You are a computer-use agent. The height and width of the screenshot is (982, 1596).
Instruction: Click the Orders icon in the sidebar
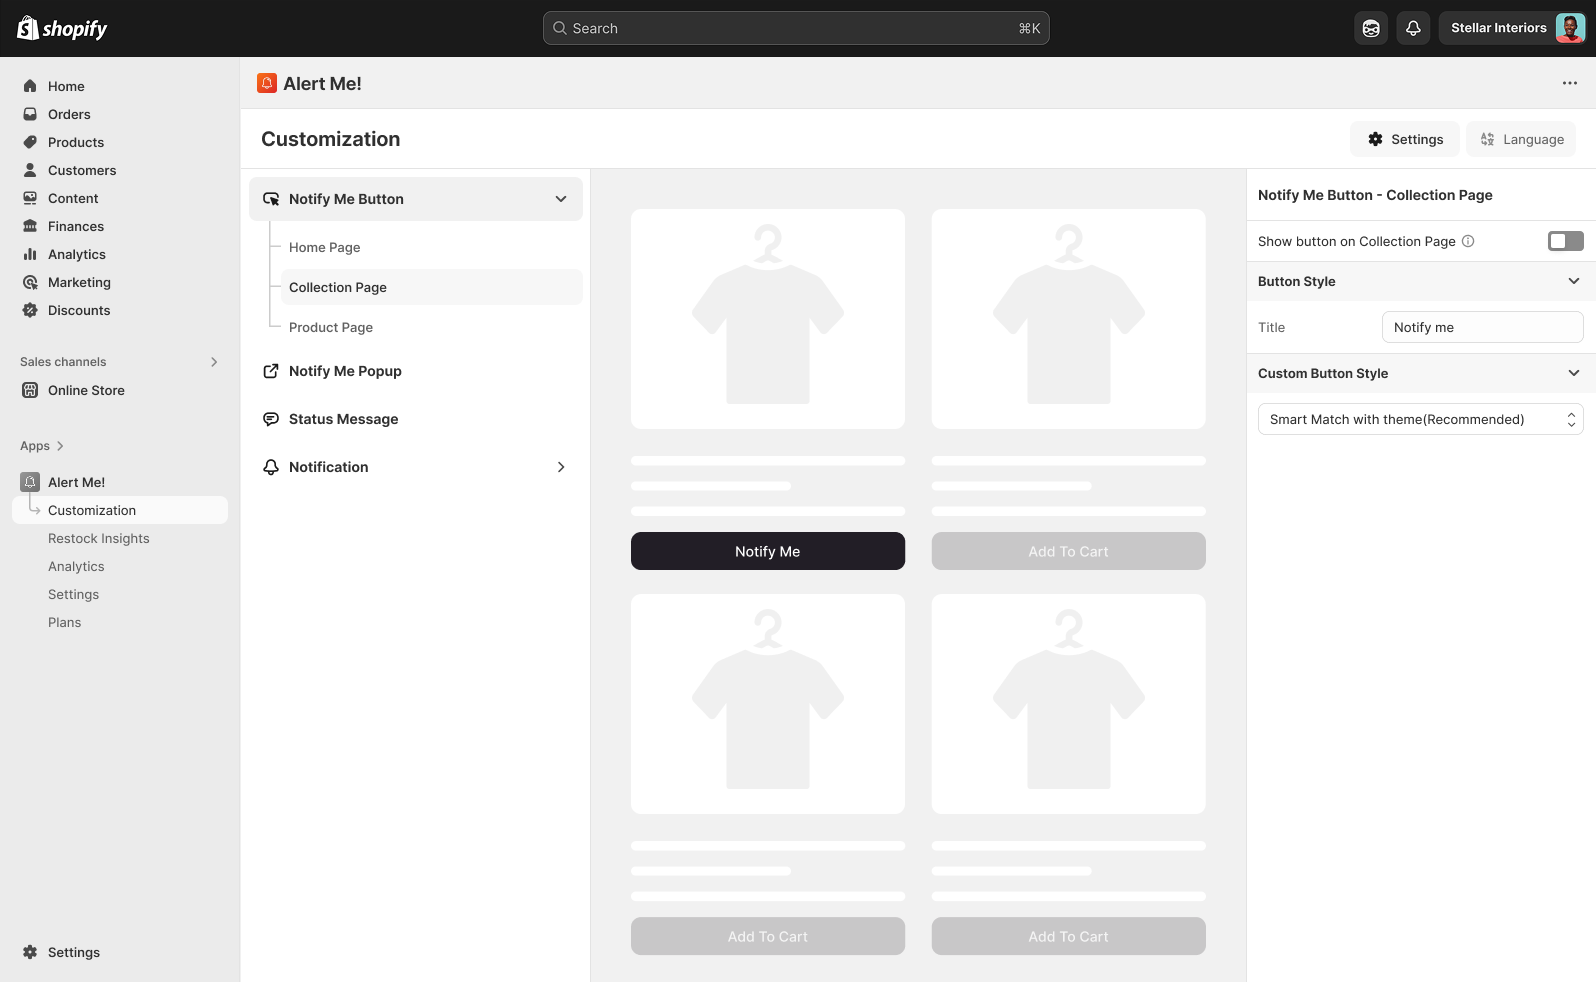pyautogui.click(x=30, y=114)
